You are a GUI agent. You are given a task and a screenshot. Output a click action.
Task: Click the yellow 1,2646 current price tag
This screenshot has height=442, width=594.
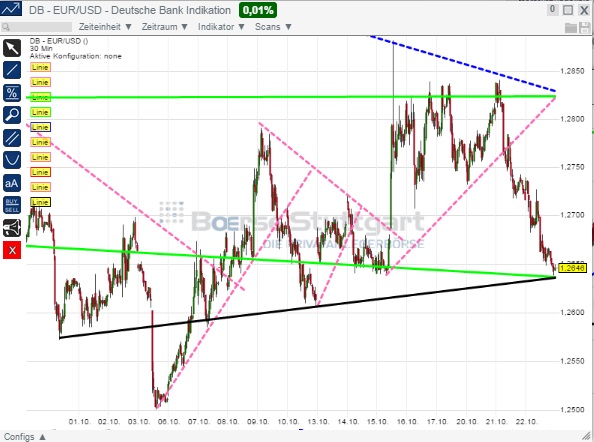pyautogui.click(x=572, y=268)
